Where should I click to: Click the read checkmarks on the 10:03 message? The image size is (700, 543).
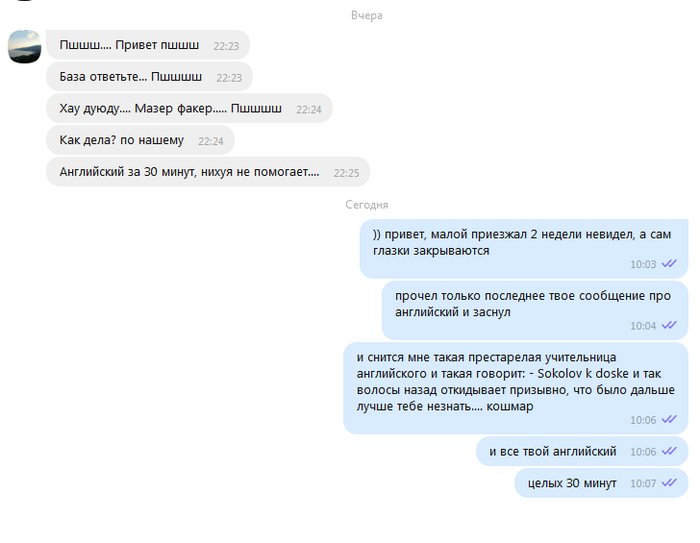[x=669, y=263]
